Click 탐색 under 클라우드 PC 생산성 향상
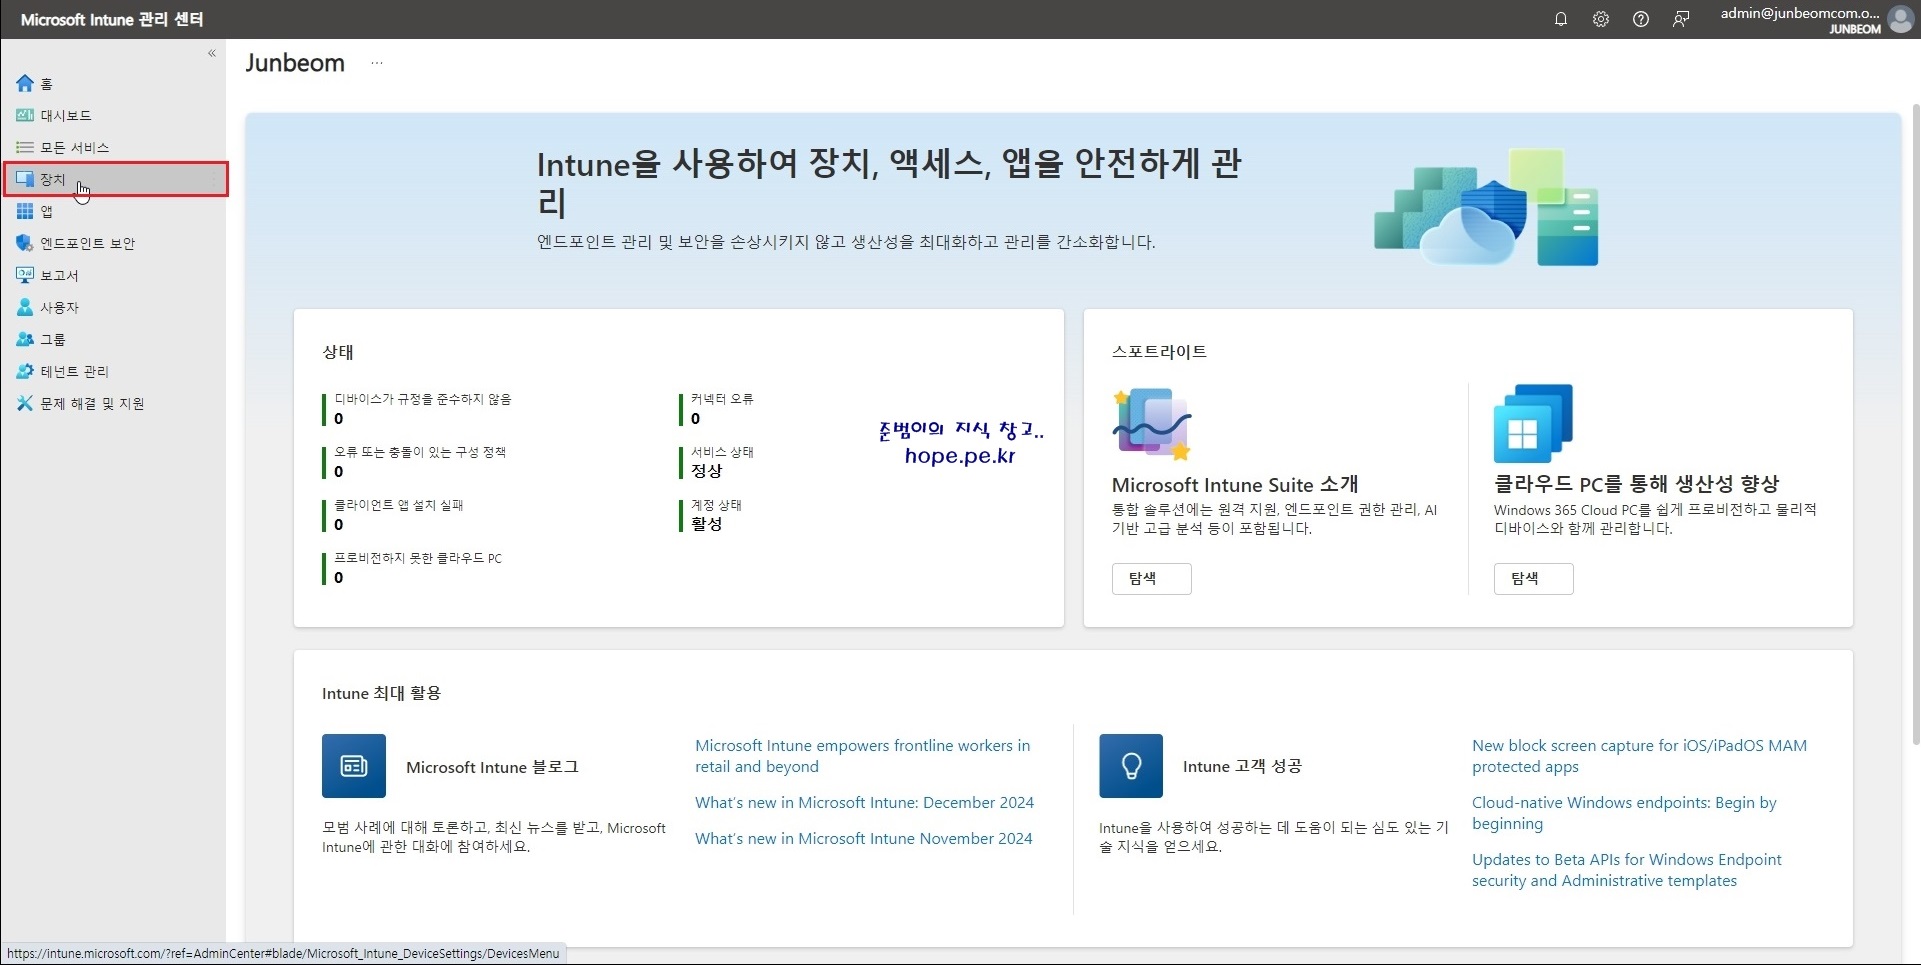The image size is (1921, 965). click(1533, 578)
